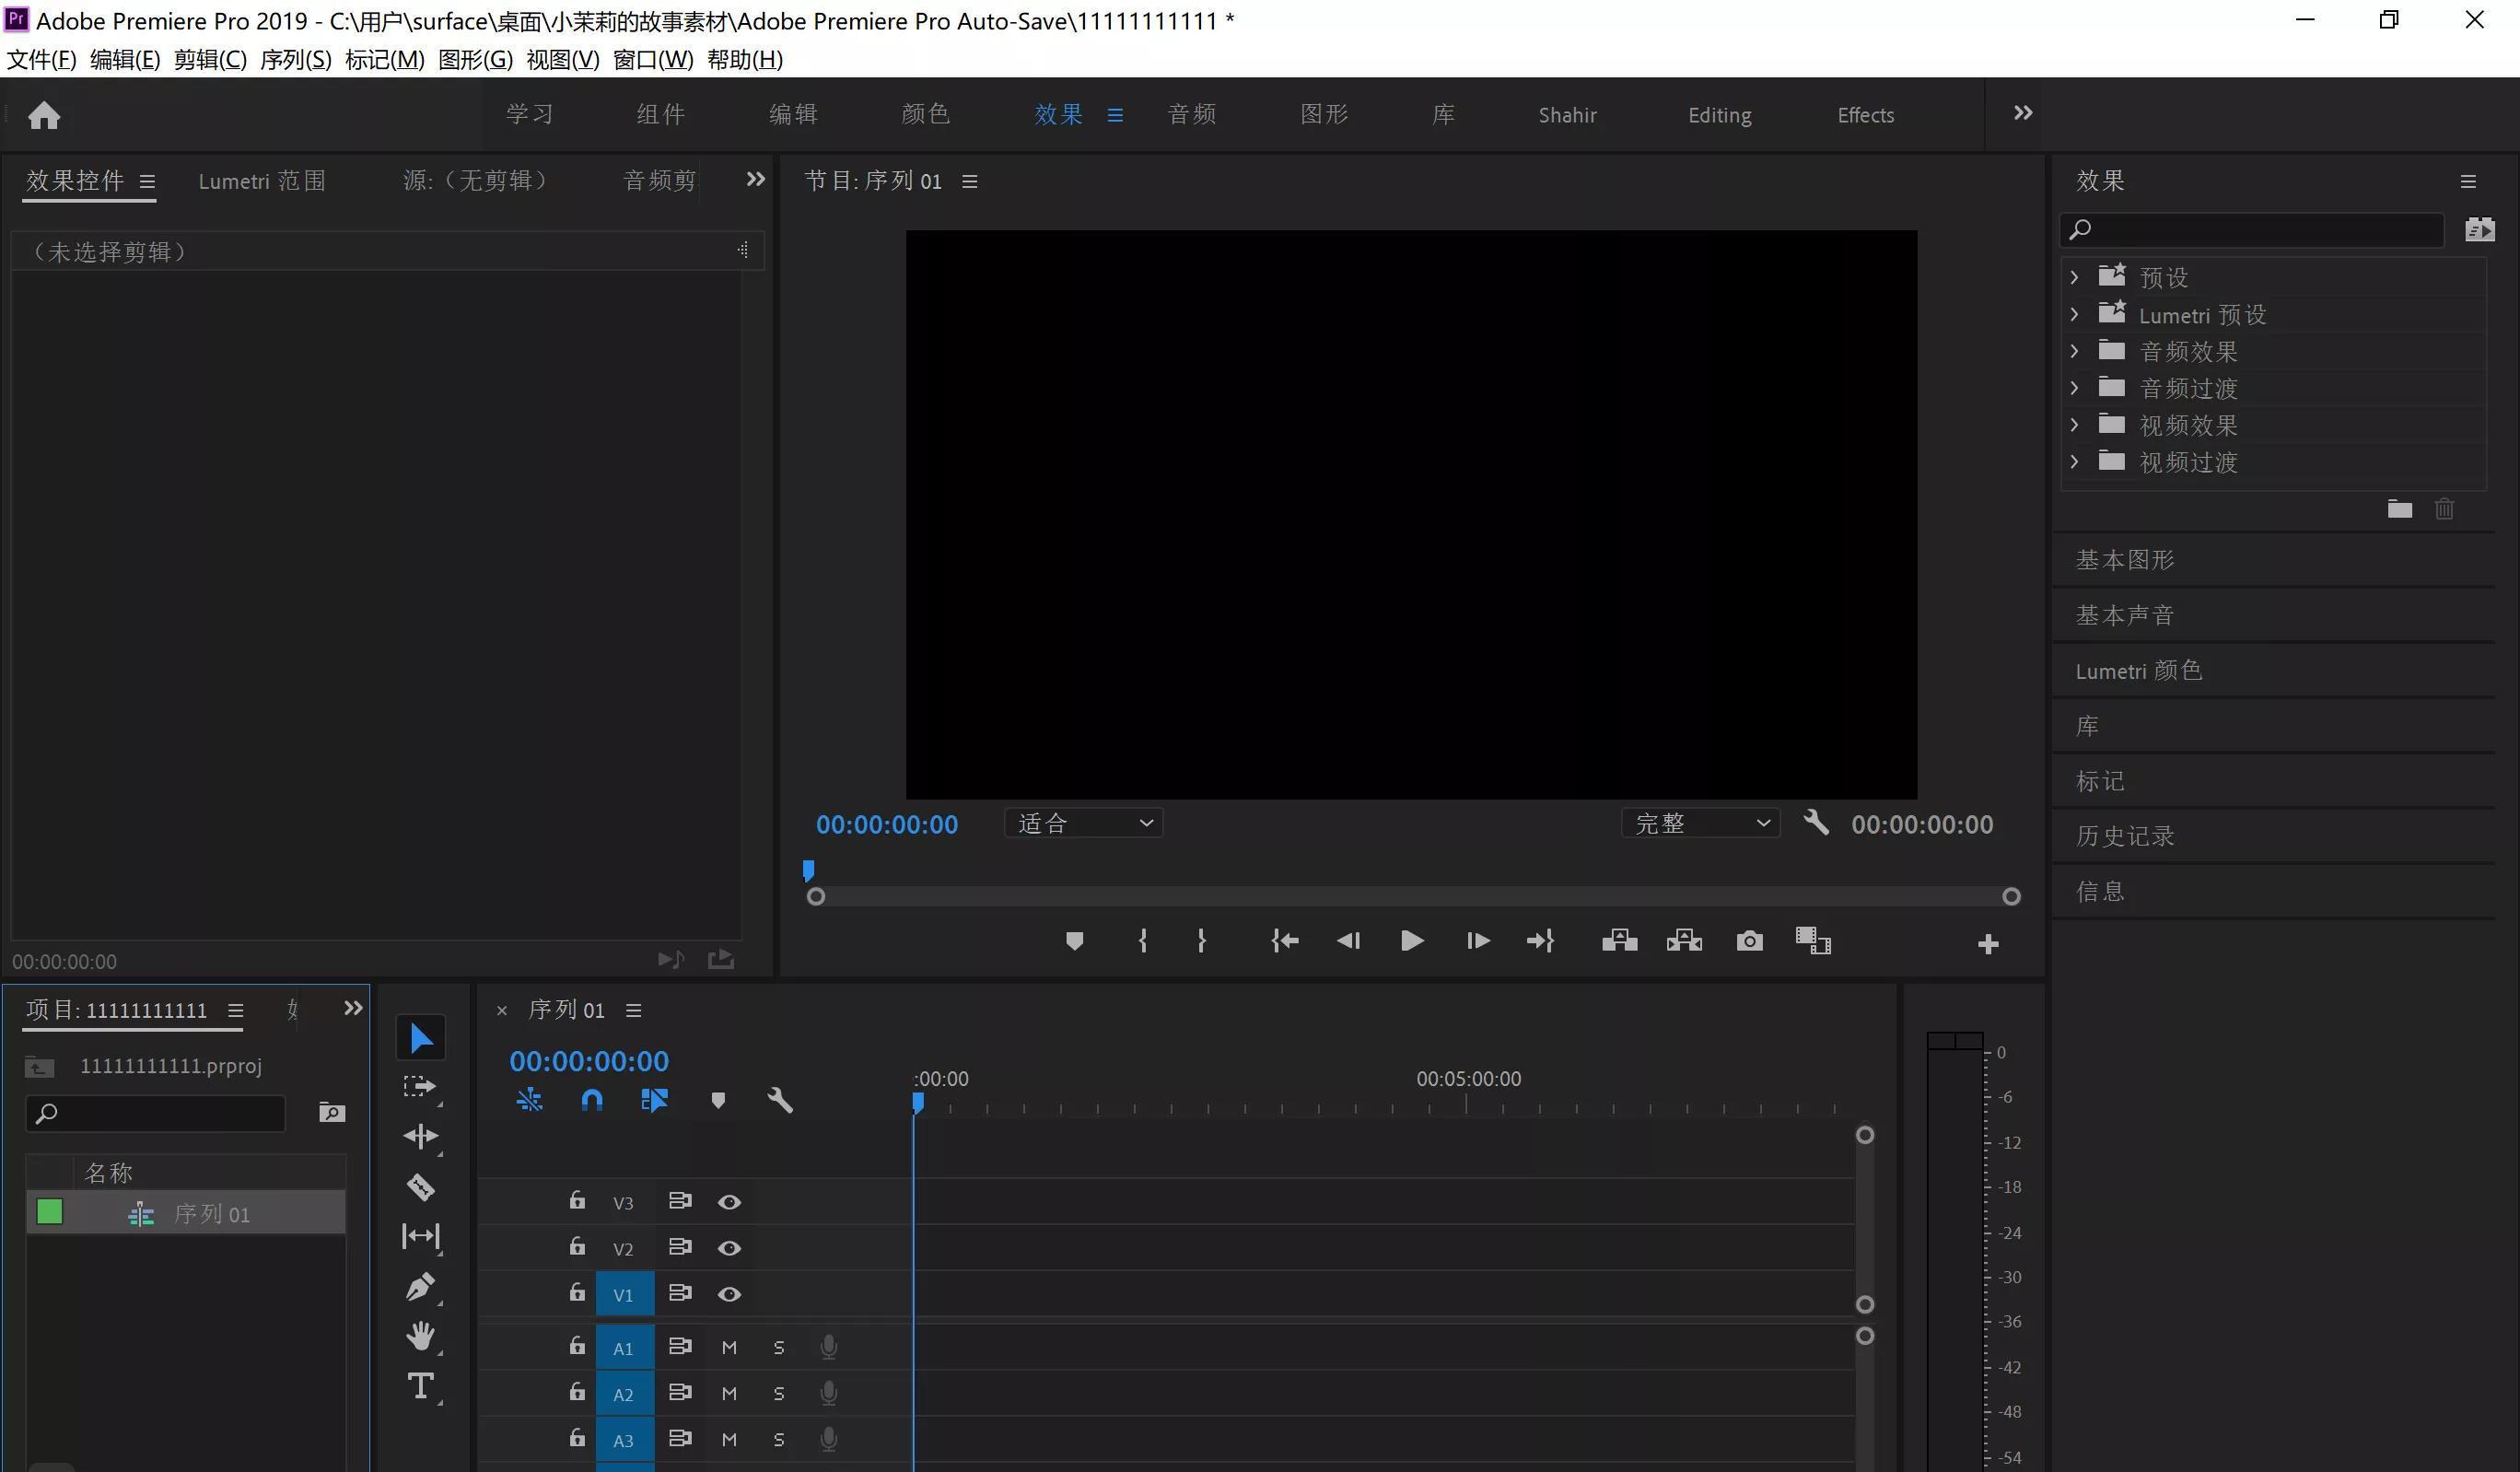Click new custom bin in Effects panel
2520x1472 pixels.
coord(2400,509)
